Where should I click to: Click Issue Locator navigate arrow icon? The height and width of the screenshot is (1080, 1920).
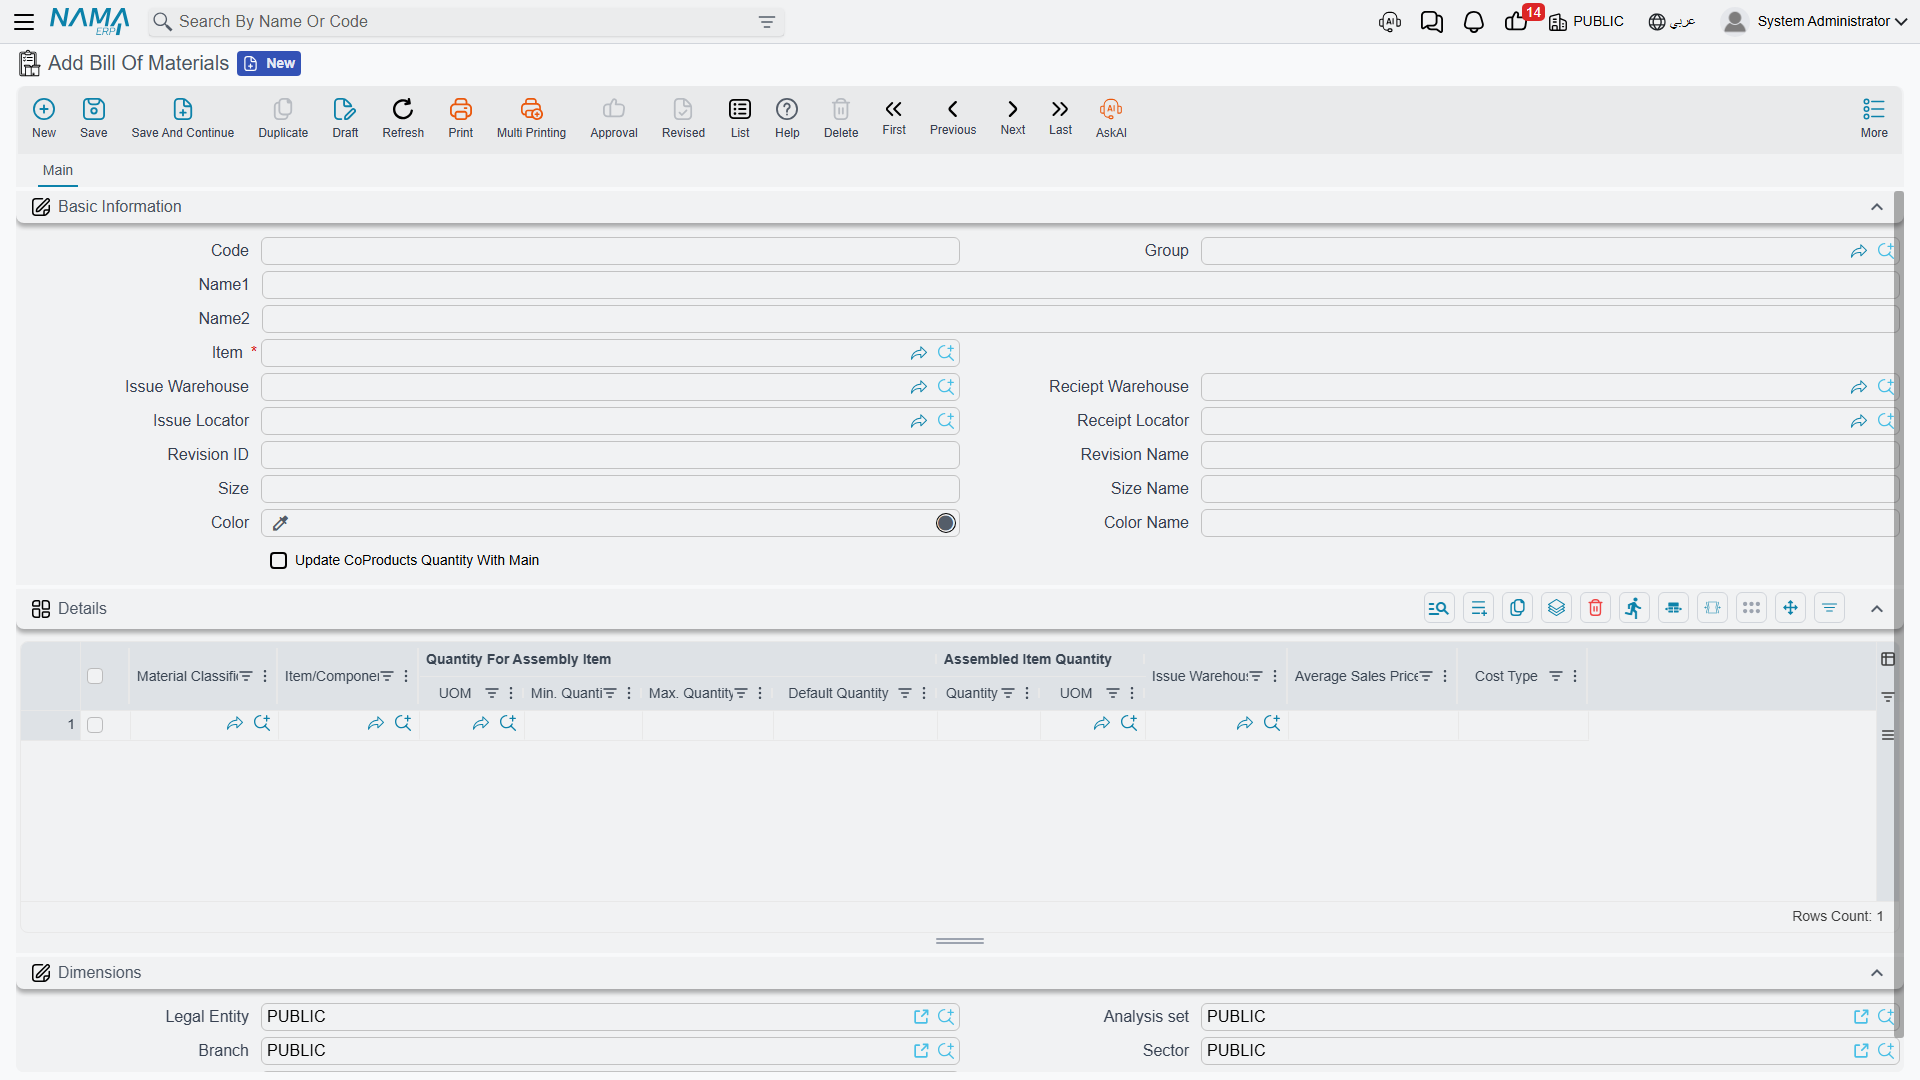[919, 421]
